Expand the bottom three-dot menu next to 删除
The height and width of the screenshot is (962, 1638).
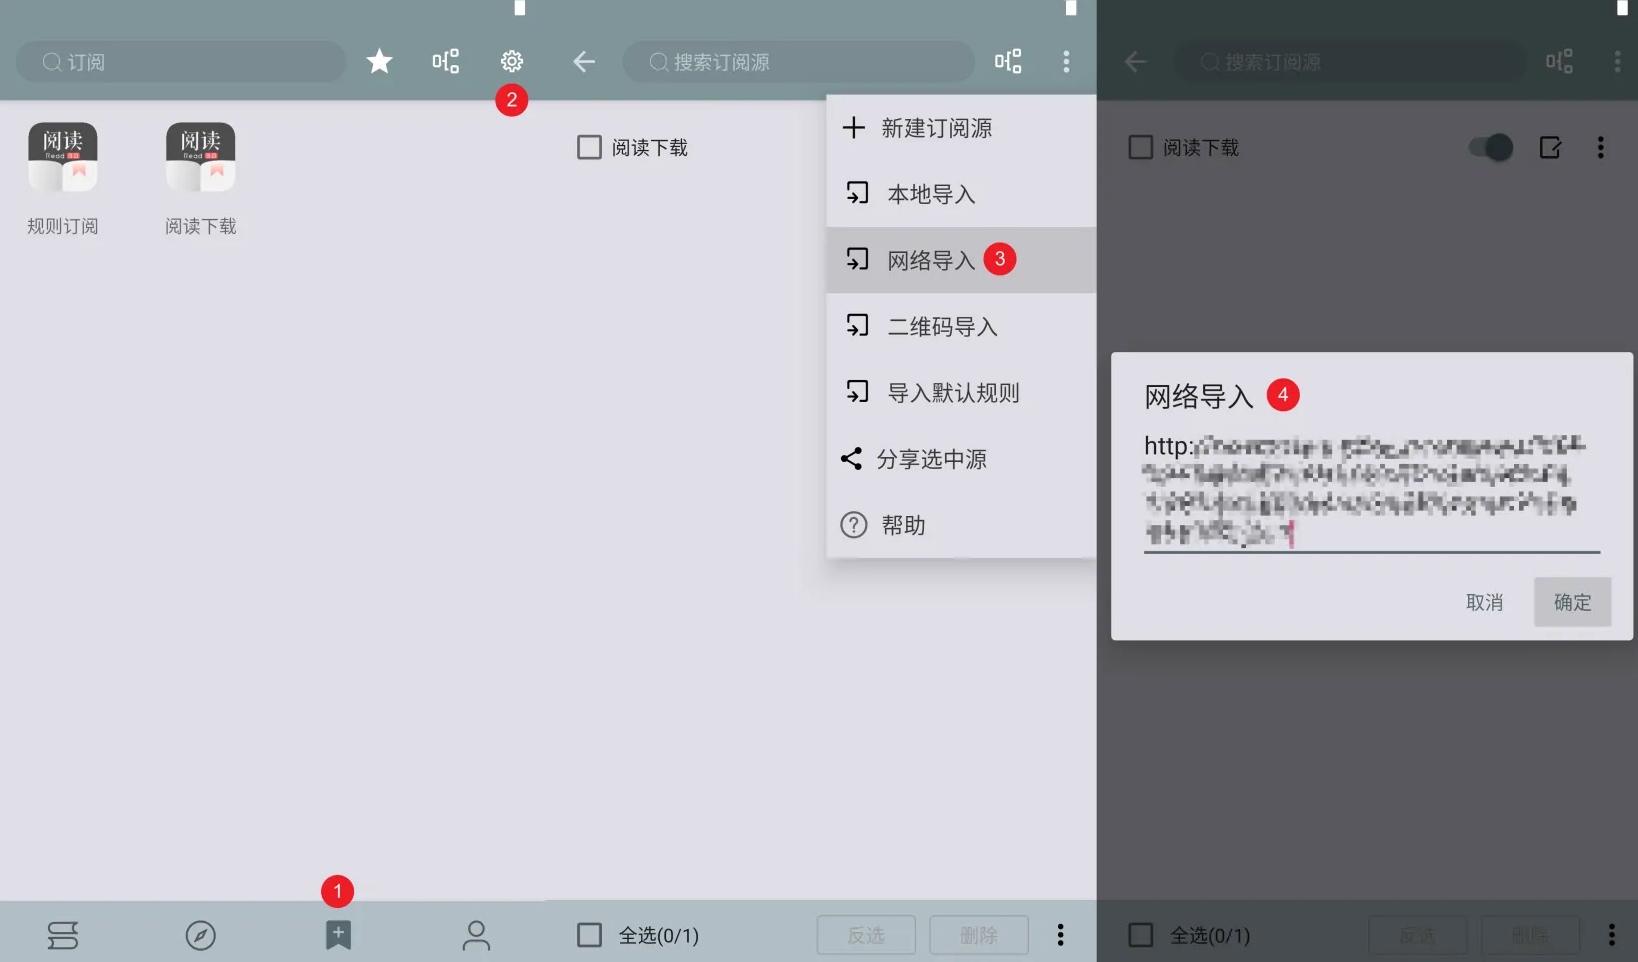[1060, 935]
